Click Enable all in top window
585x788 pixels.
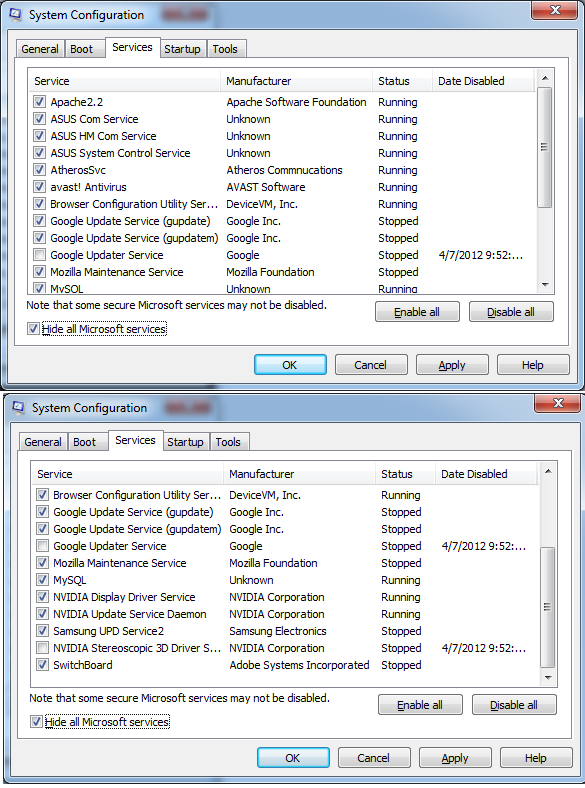click(x=417, y=312)
